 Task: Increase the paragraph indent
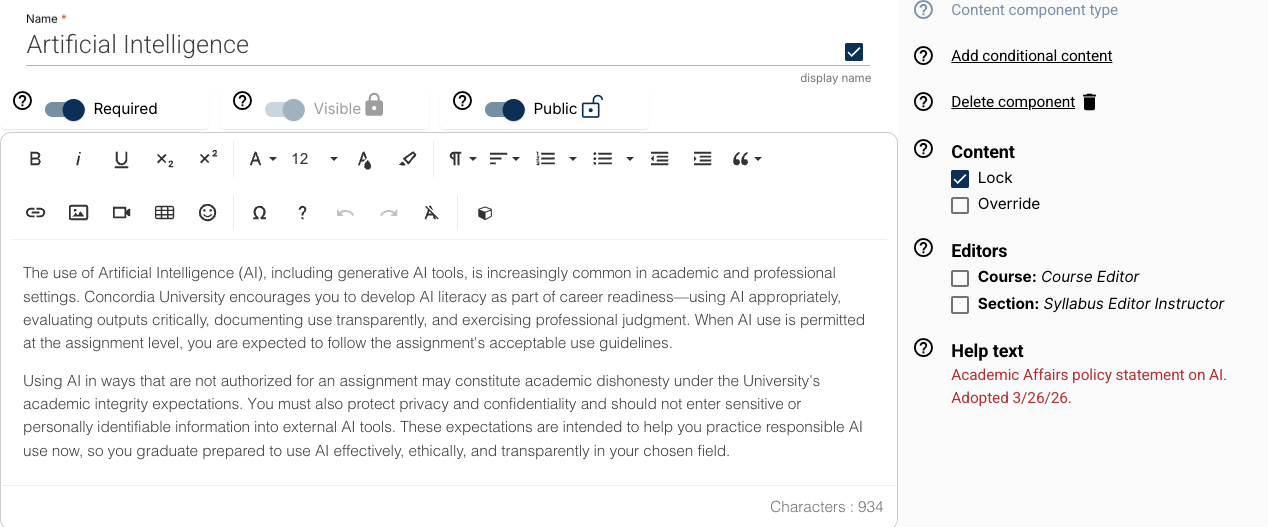(703, 159)
